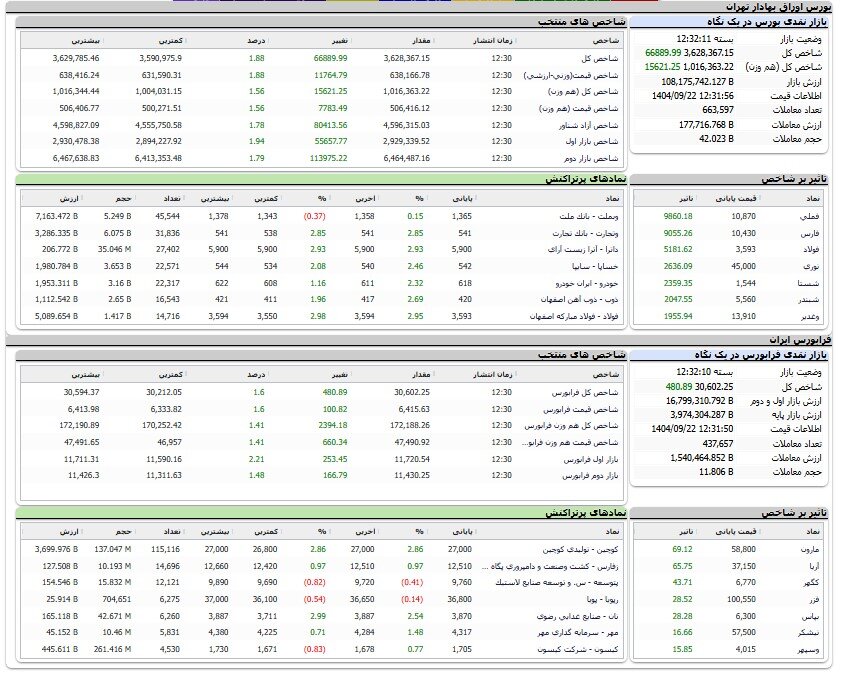Open مارون in Farabourse index impact list

[810, 550]
